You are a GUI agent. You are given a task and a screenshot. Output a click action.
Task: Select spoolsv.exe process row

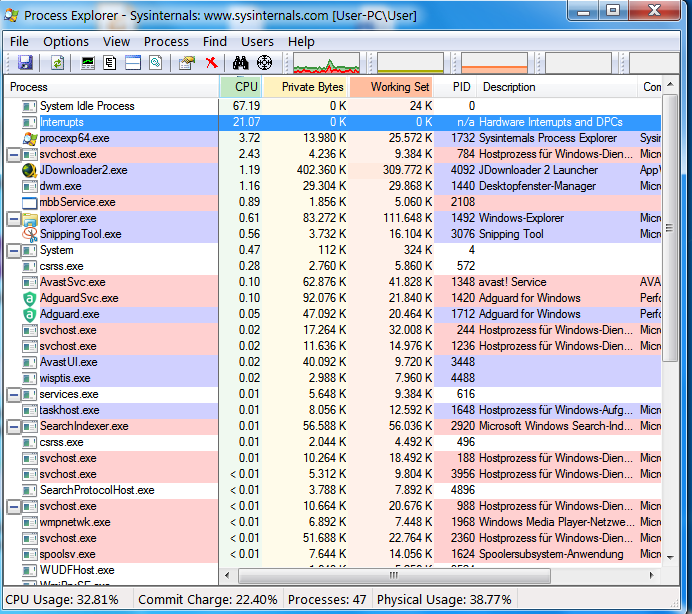pos(332,554)
